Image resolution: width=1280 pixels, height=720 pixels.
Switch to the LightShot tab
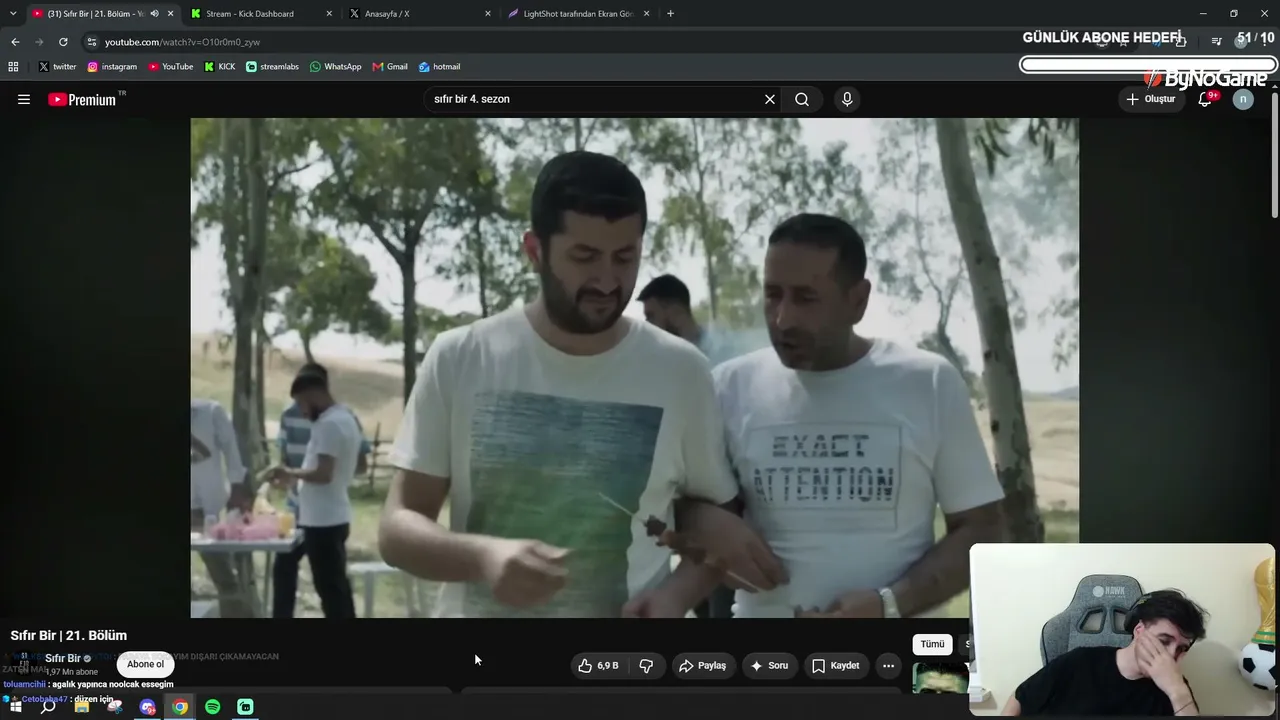tap(579, 14)
